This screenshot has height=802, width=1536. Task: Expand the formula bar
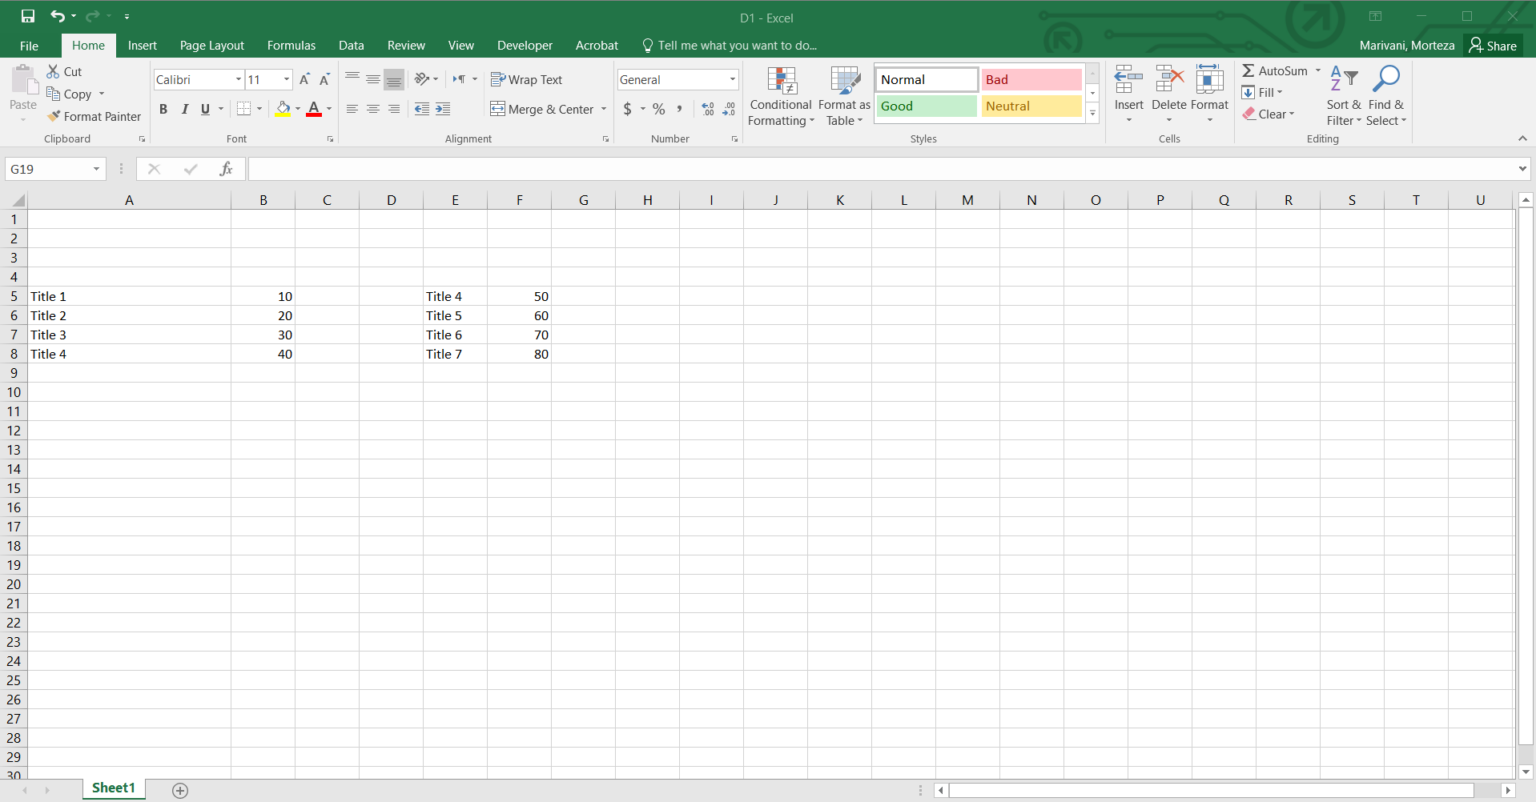[x=1523, y=169]
